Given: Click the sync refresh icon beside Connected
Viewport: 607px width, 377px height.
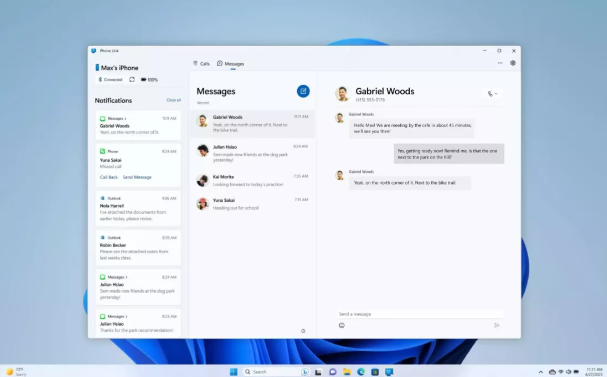Looking at the screenshot, I should 132,79.
